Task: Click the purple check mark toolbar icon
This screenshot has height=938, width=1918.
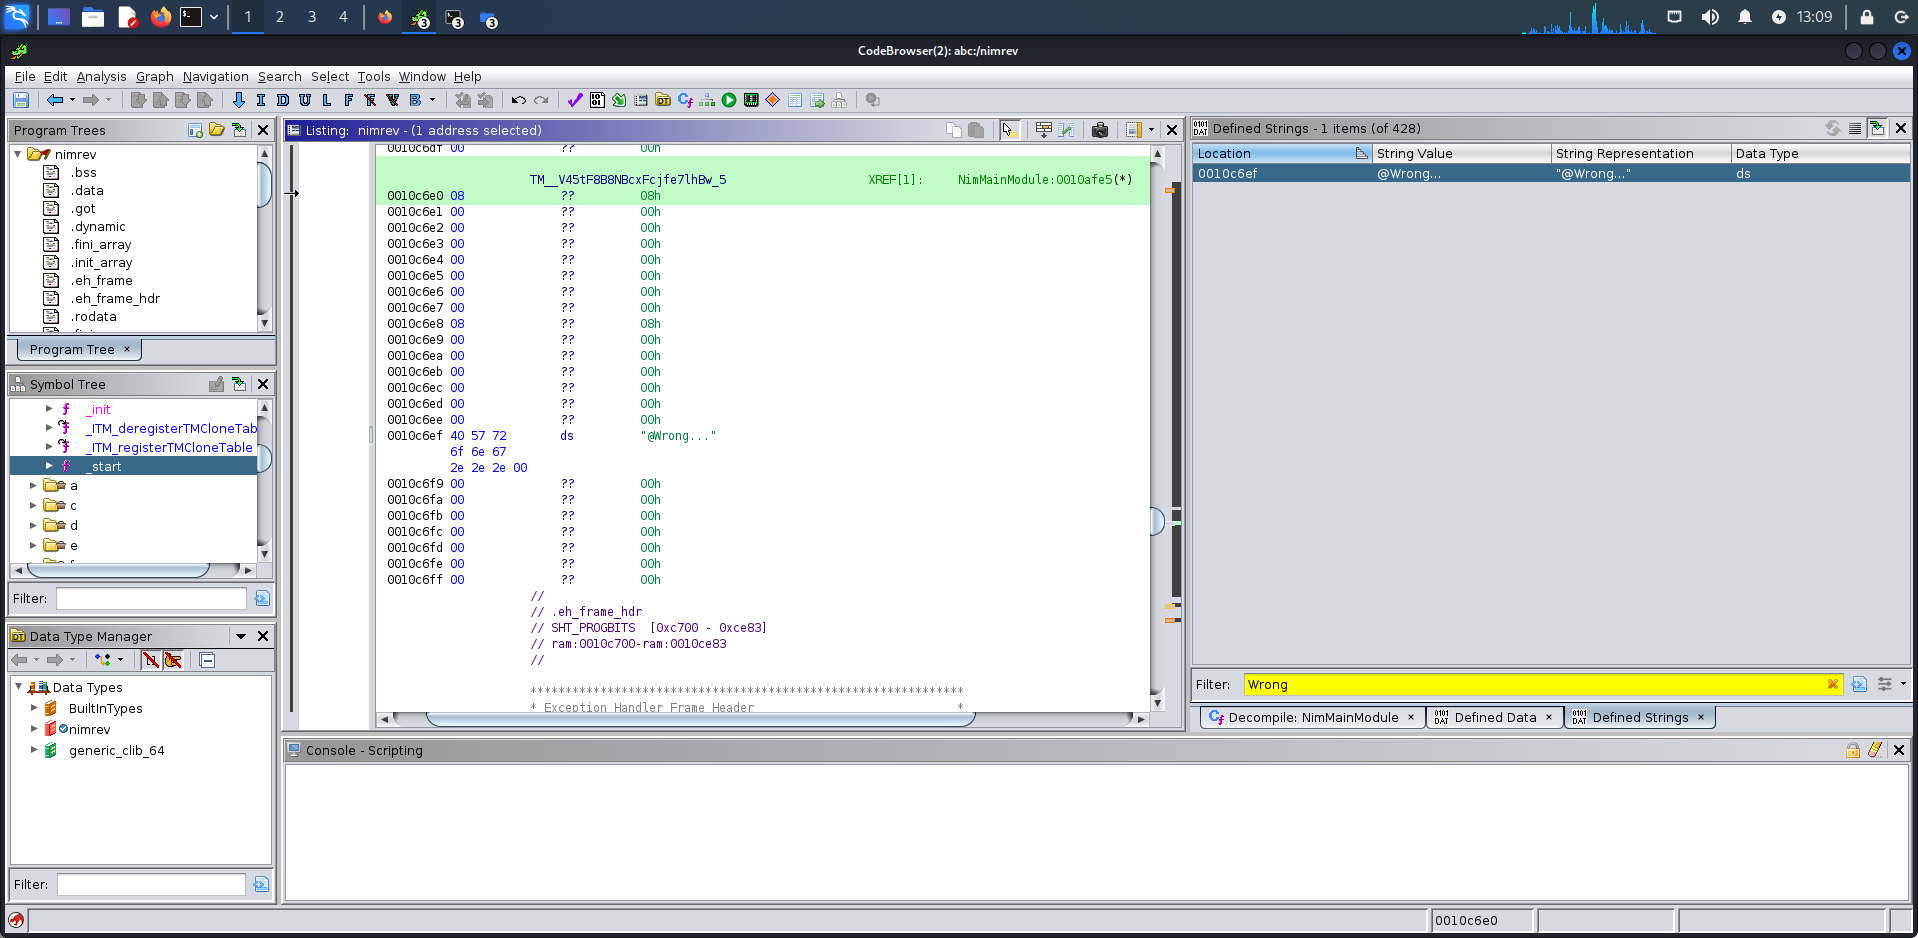Action: [575, 100]
